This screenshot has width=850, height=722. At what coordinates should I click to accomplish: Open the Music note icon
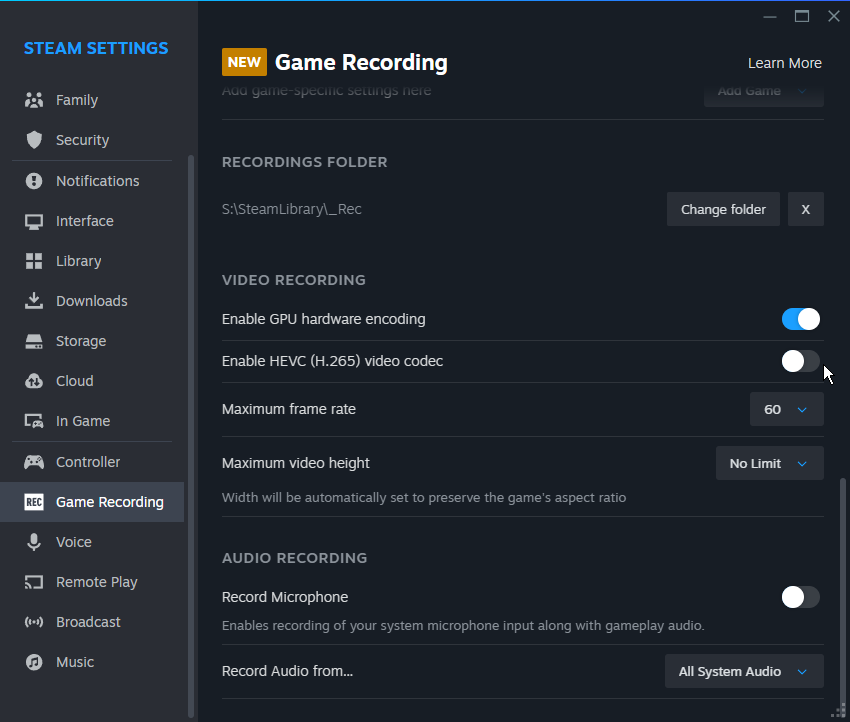click(34, 662)
